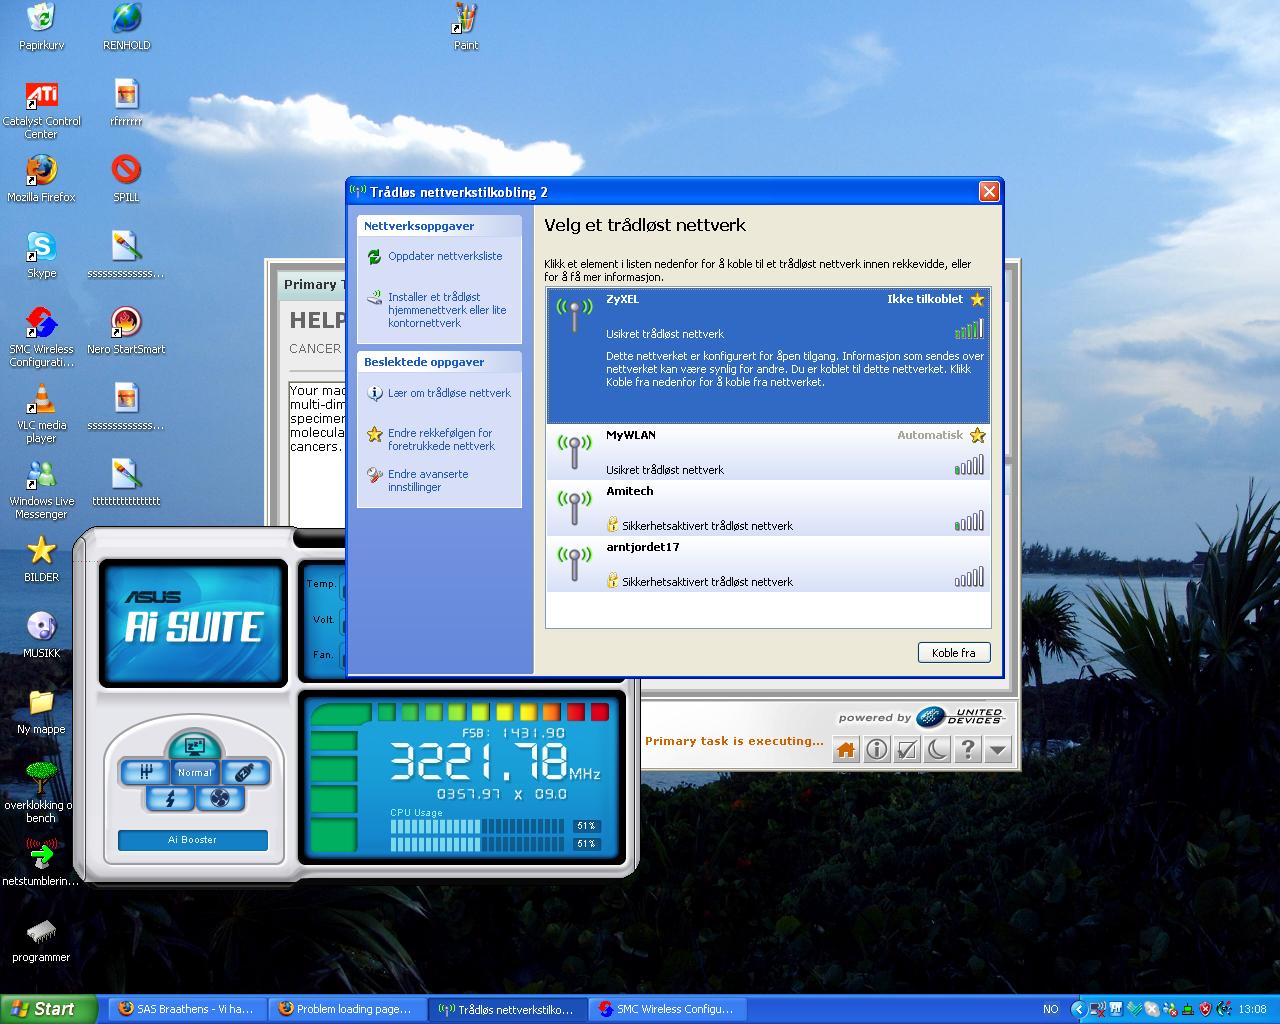This screenshot has height=1024, width=1280.
Task: Click the info icon in United Devices agent
Action: pos(877,750)
